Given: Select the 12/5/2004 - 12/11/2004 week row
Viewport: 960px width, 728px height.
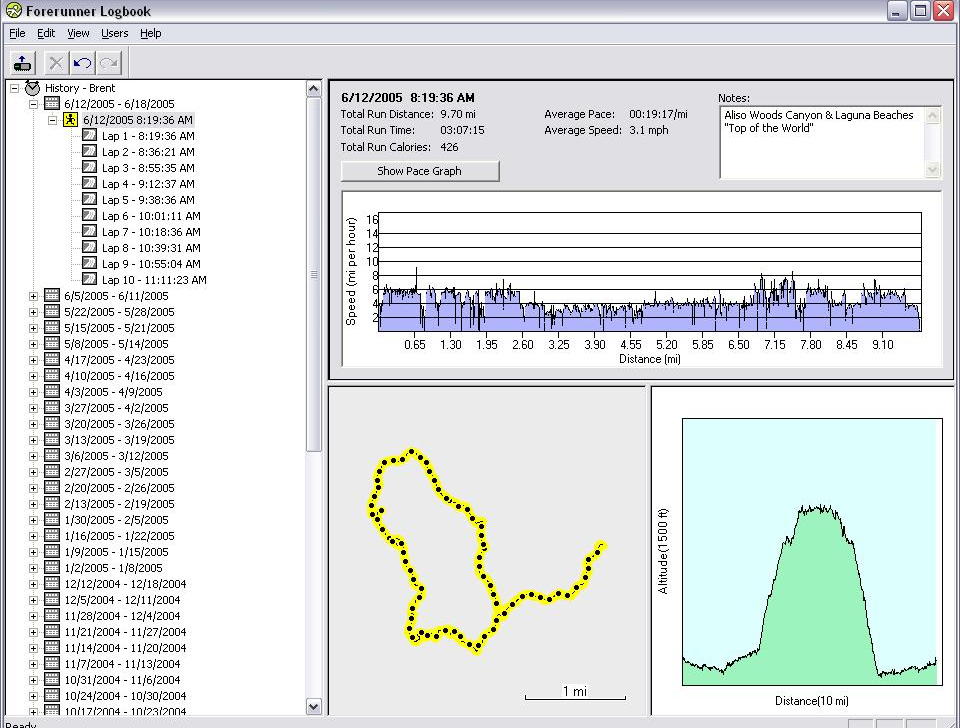Looking at the screenshot, I should pos(122,600).
